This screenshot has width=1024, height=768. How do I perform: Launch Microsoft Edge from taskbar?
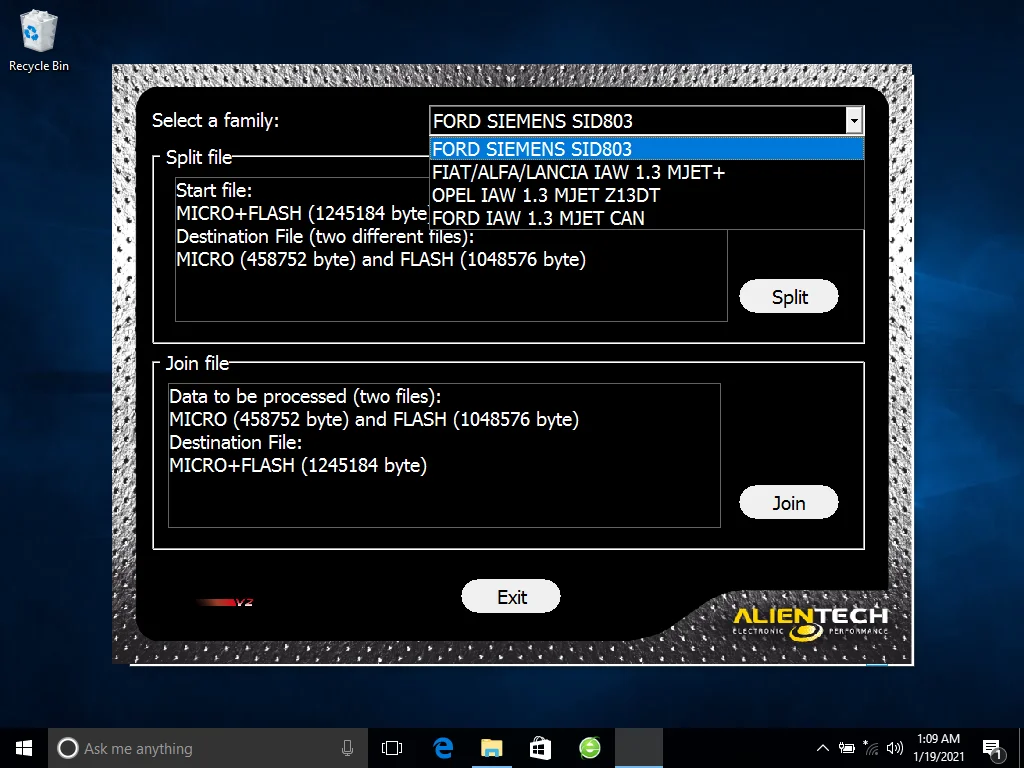443,748
